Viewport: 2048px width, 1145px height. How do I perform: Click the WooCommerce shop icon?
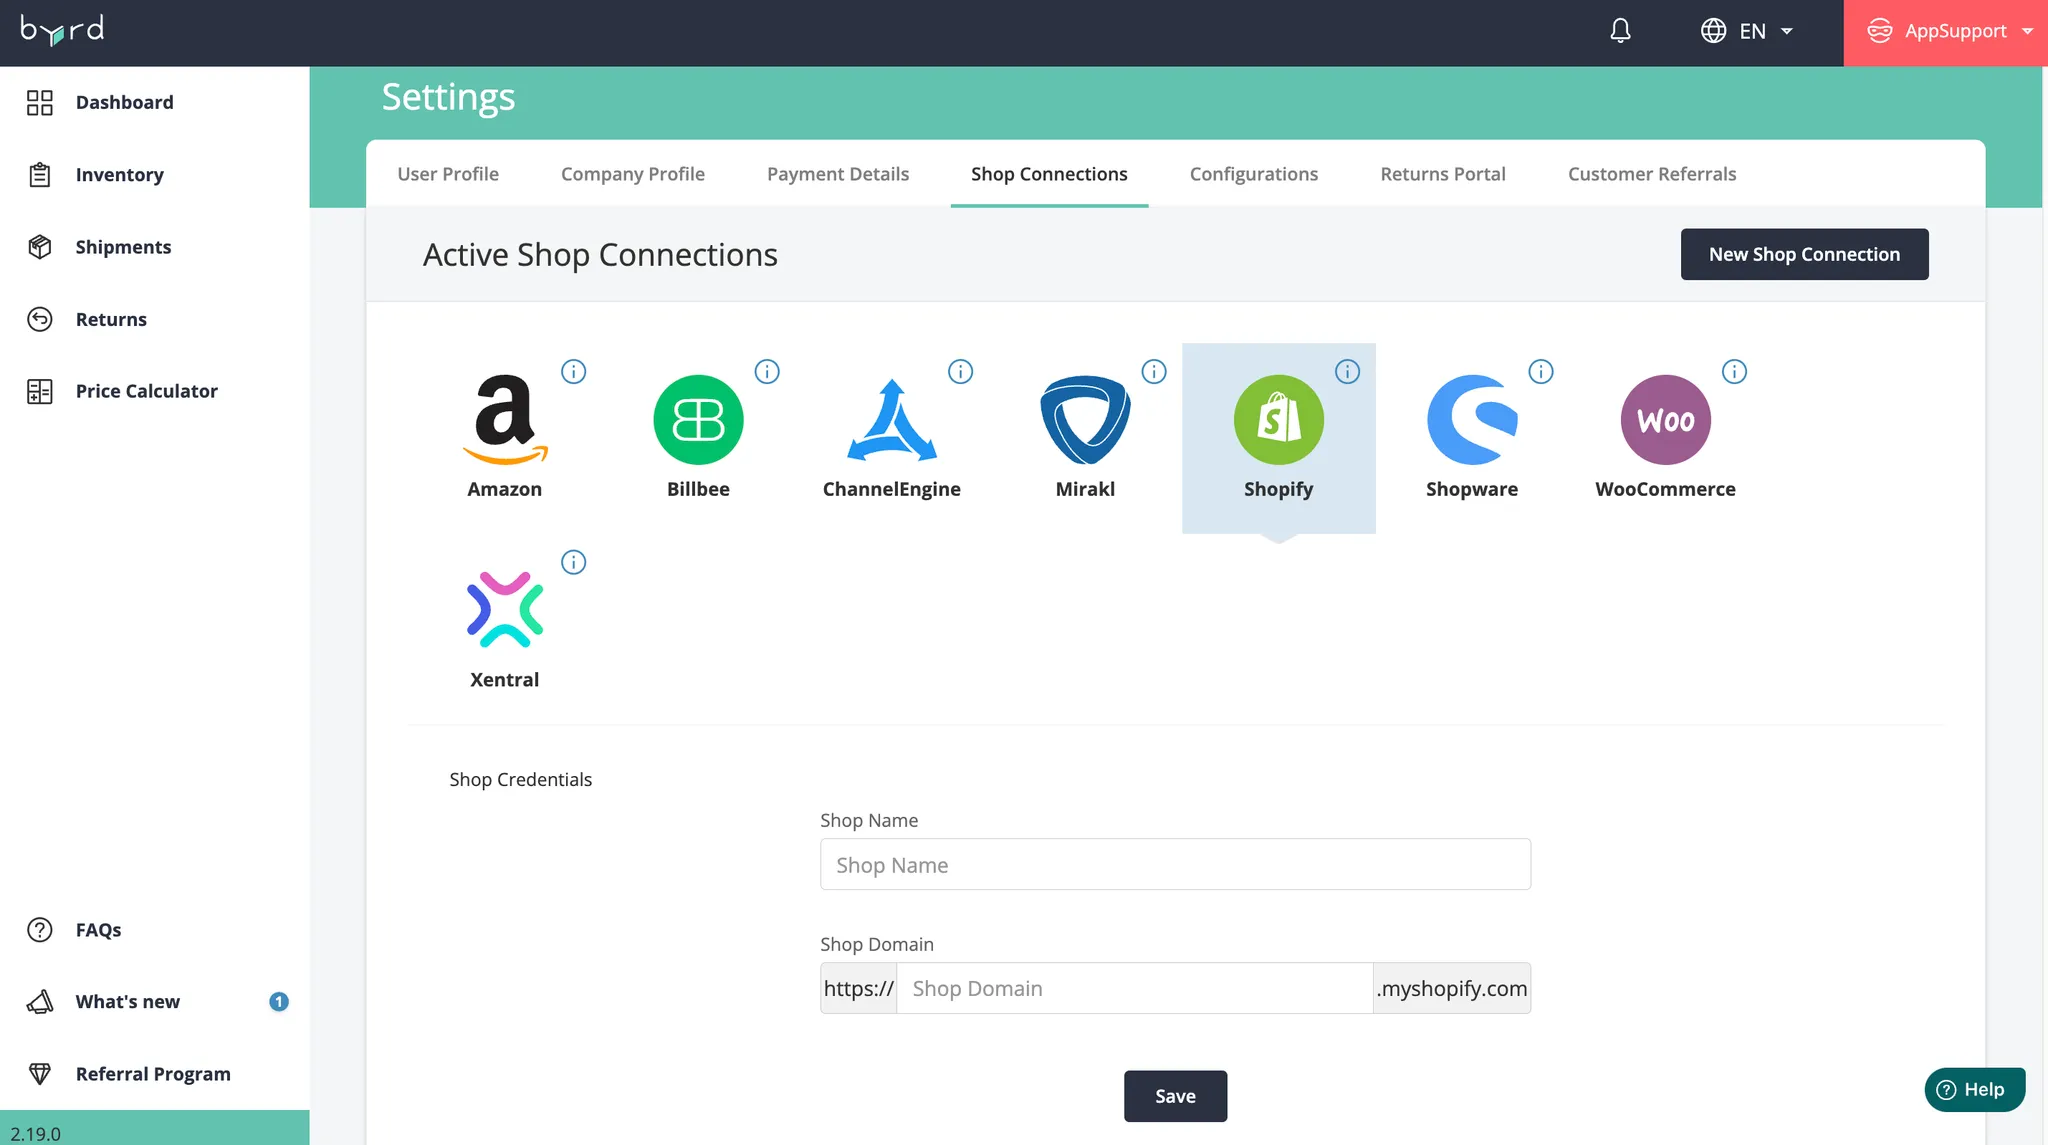coord(1665,420)
